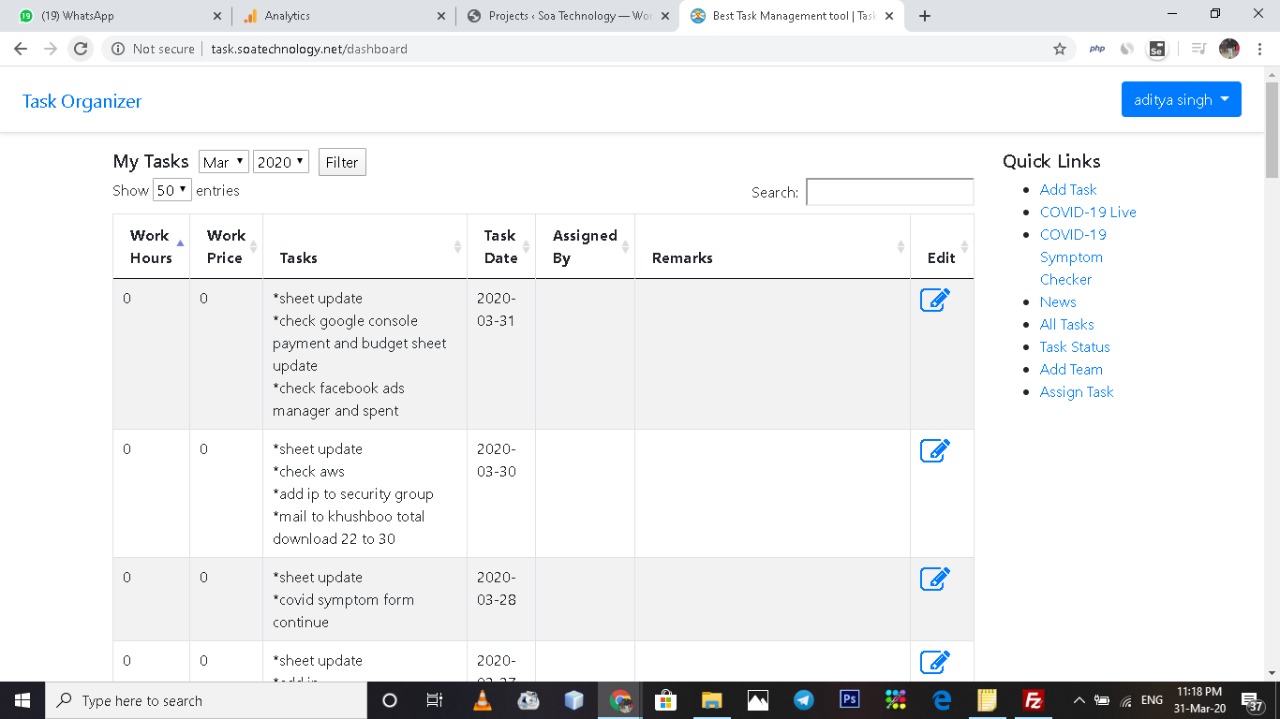This screenshot has width=1280, height=719.
Task: Open the COVID-19 Live quick link
Action: pyautogui.click(x=1088, y=212)
